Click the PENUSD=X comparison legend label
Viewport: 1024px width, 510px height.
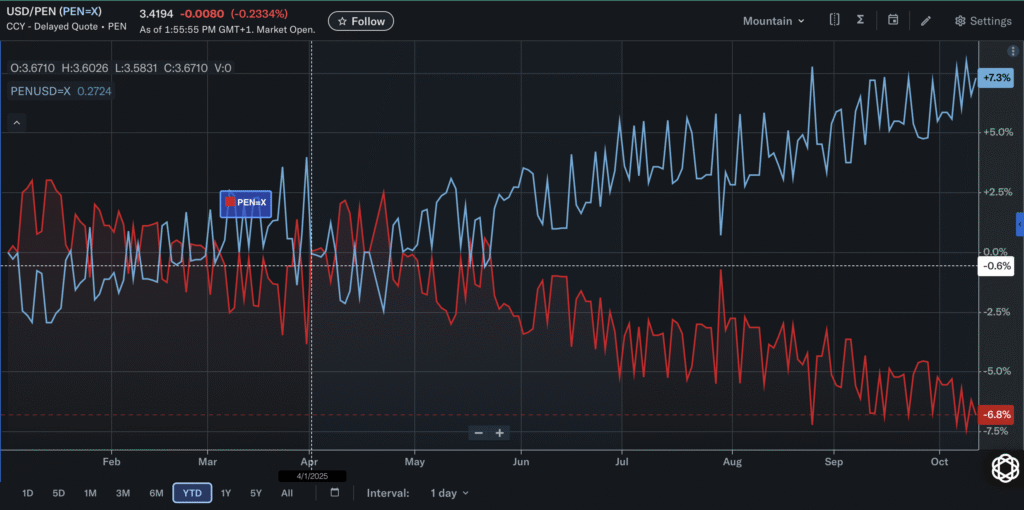[40, 91]
